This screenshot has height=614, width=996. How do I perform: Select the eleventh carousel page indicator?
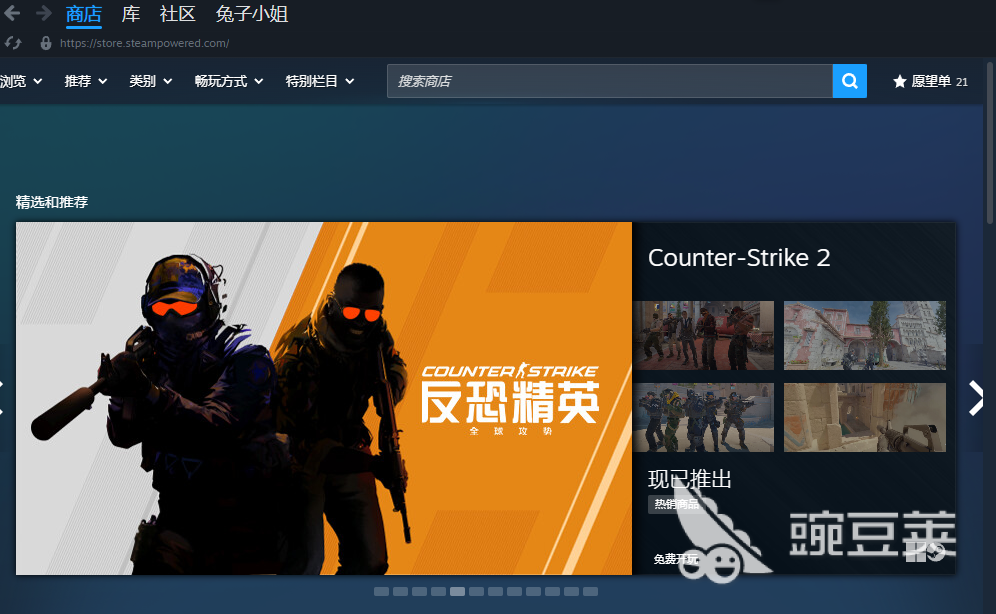[x=571, y=591]
